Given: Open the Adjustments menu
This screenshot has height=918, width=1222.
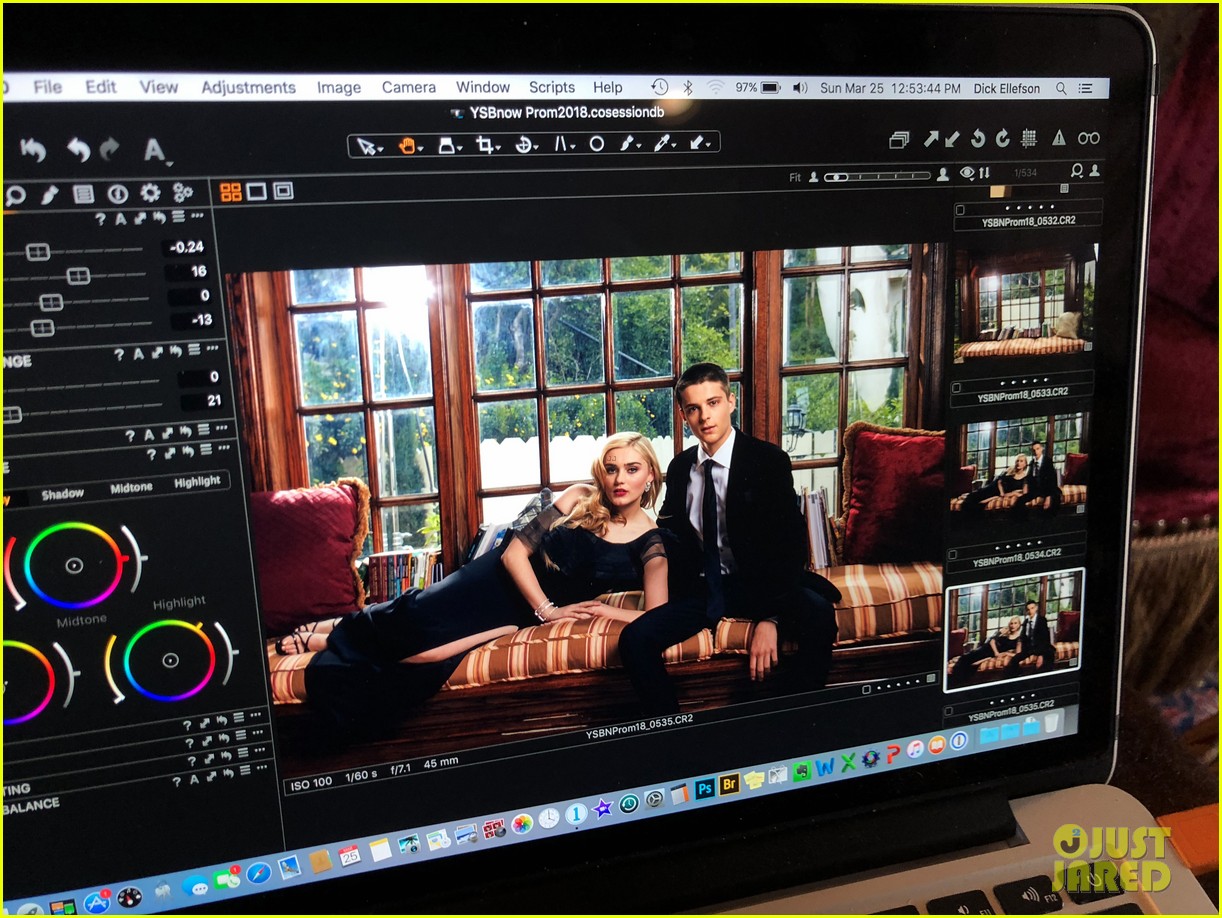Looking at the screenshot, I should (x=250, y=87).
